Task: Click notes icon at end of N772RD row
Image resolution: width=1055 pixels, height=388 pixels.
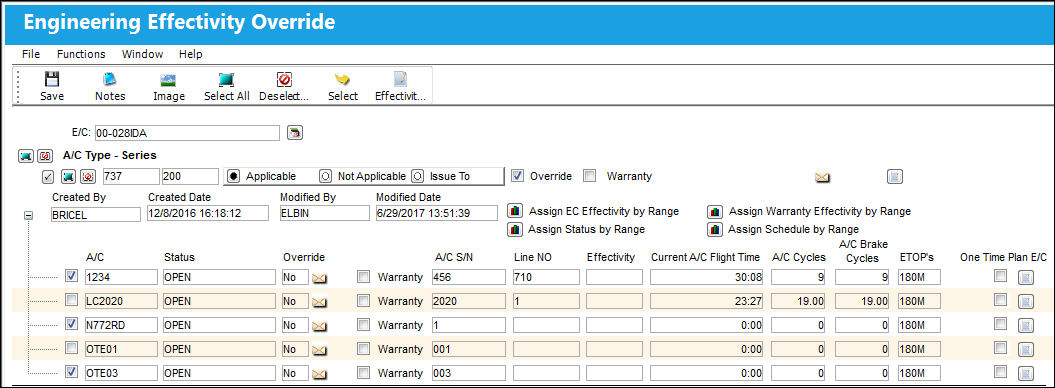Action: pyautogui.click(x=1025, y=325)
